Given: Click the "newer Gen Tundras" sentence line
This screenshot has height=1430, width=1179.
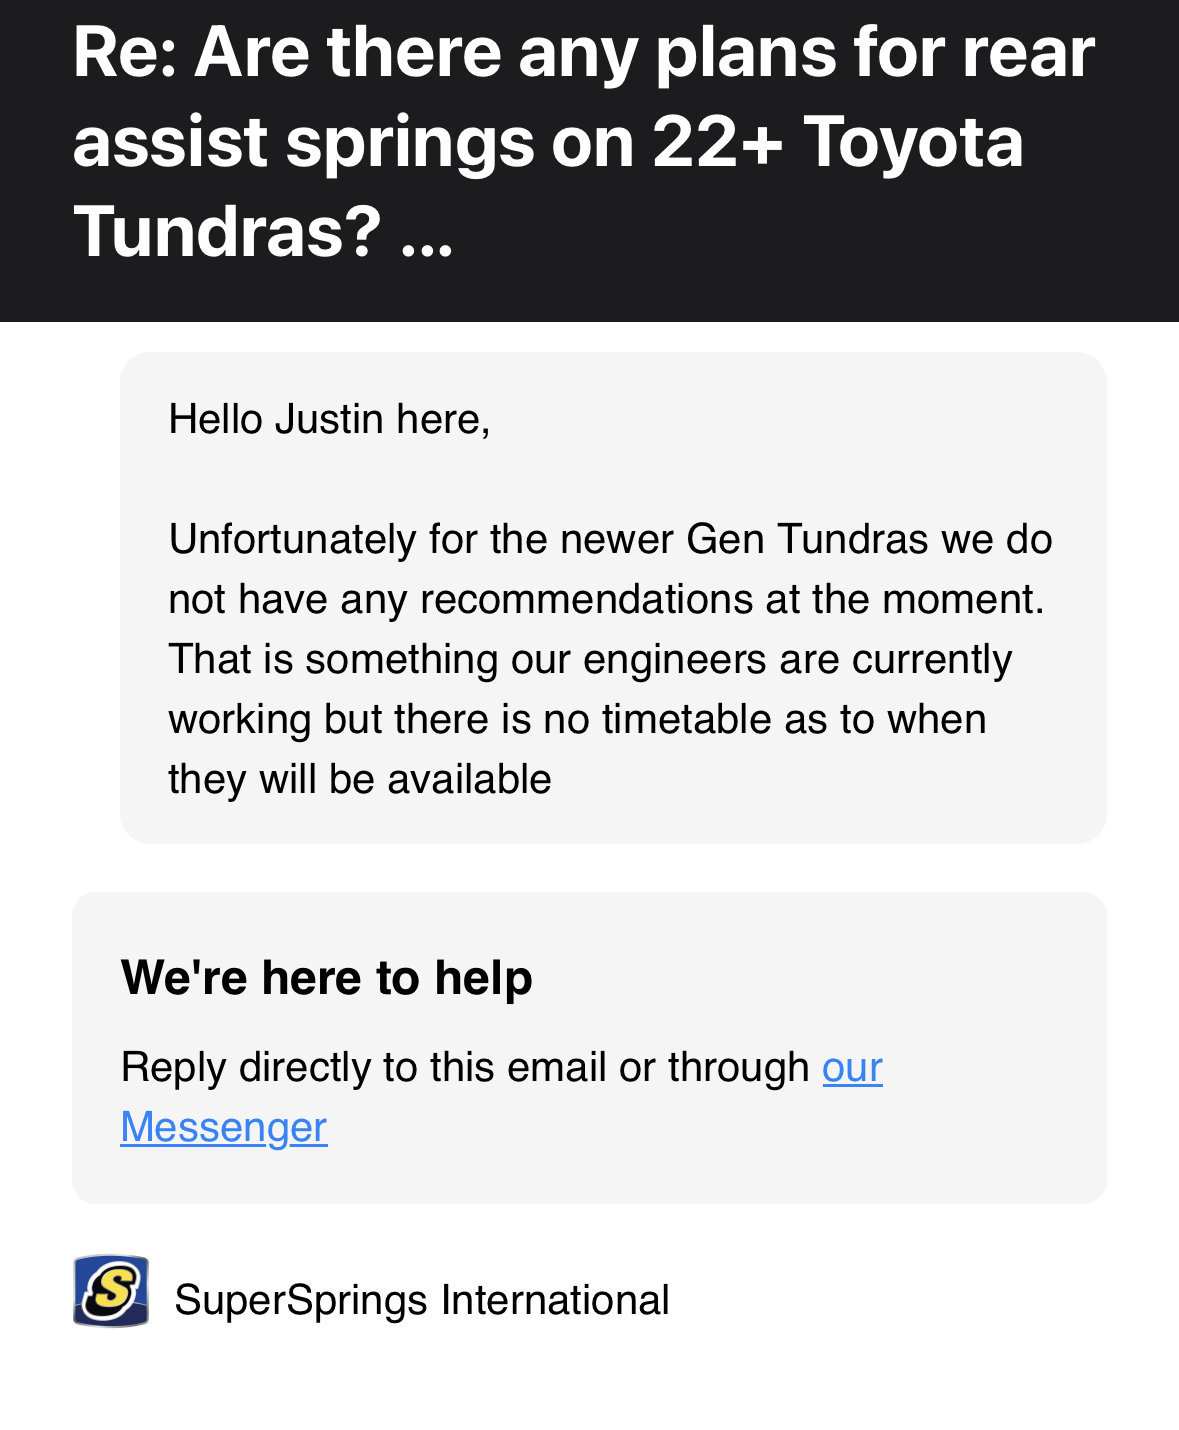Looking at the screenshot, I should [610, 539].
